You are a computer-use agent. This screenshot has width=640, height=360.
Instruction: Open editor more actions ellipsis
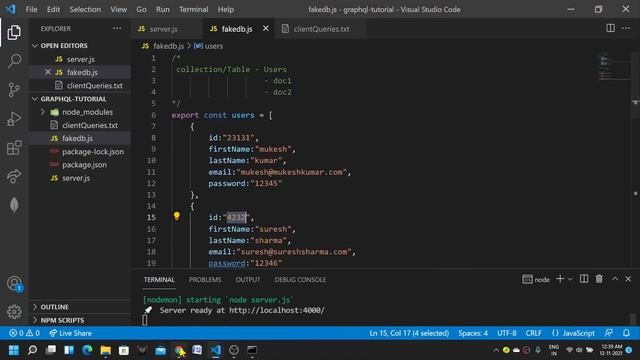click(626, 28)
